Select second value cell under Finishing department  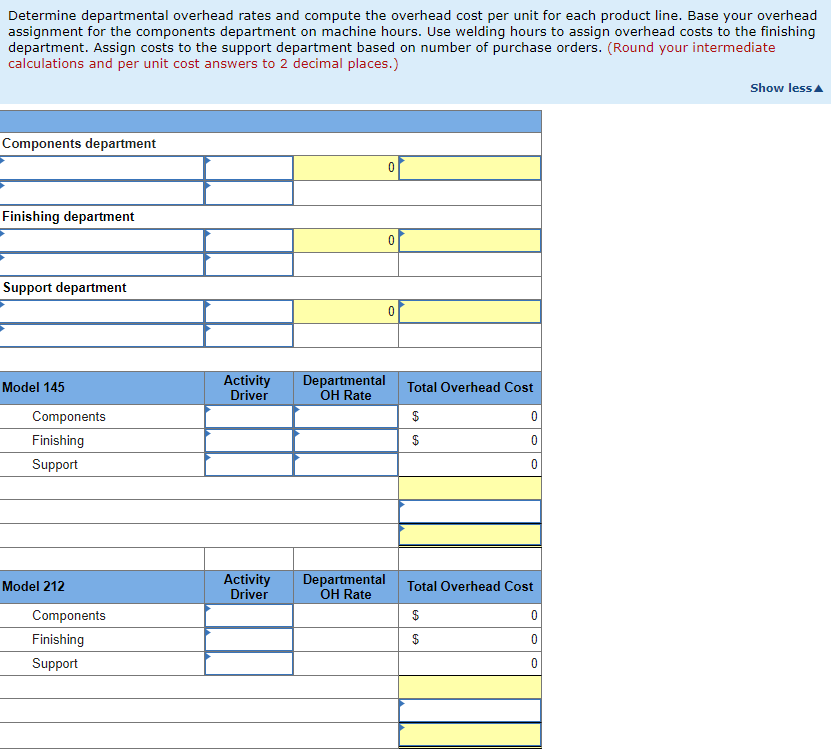[x=249, y=264]
